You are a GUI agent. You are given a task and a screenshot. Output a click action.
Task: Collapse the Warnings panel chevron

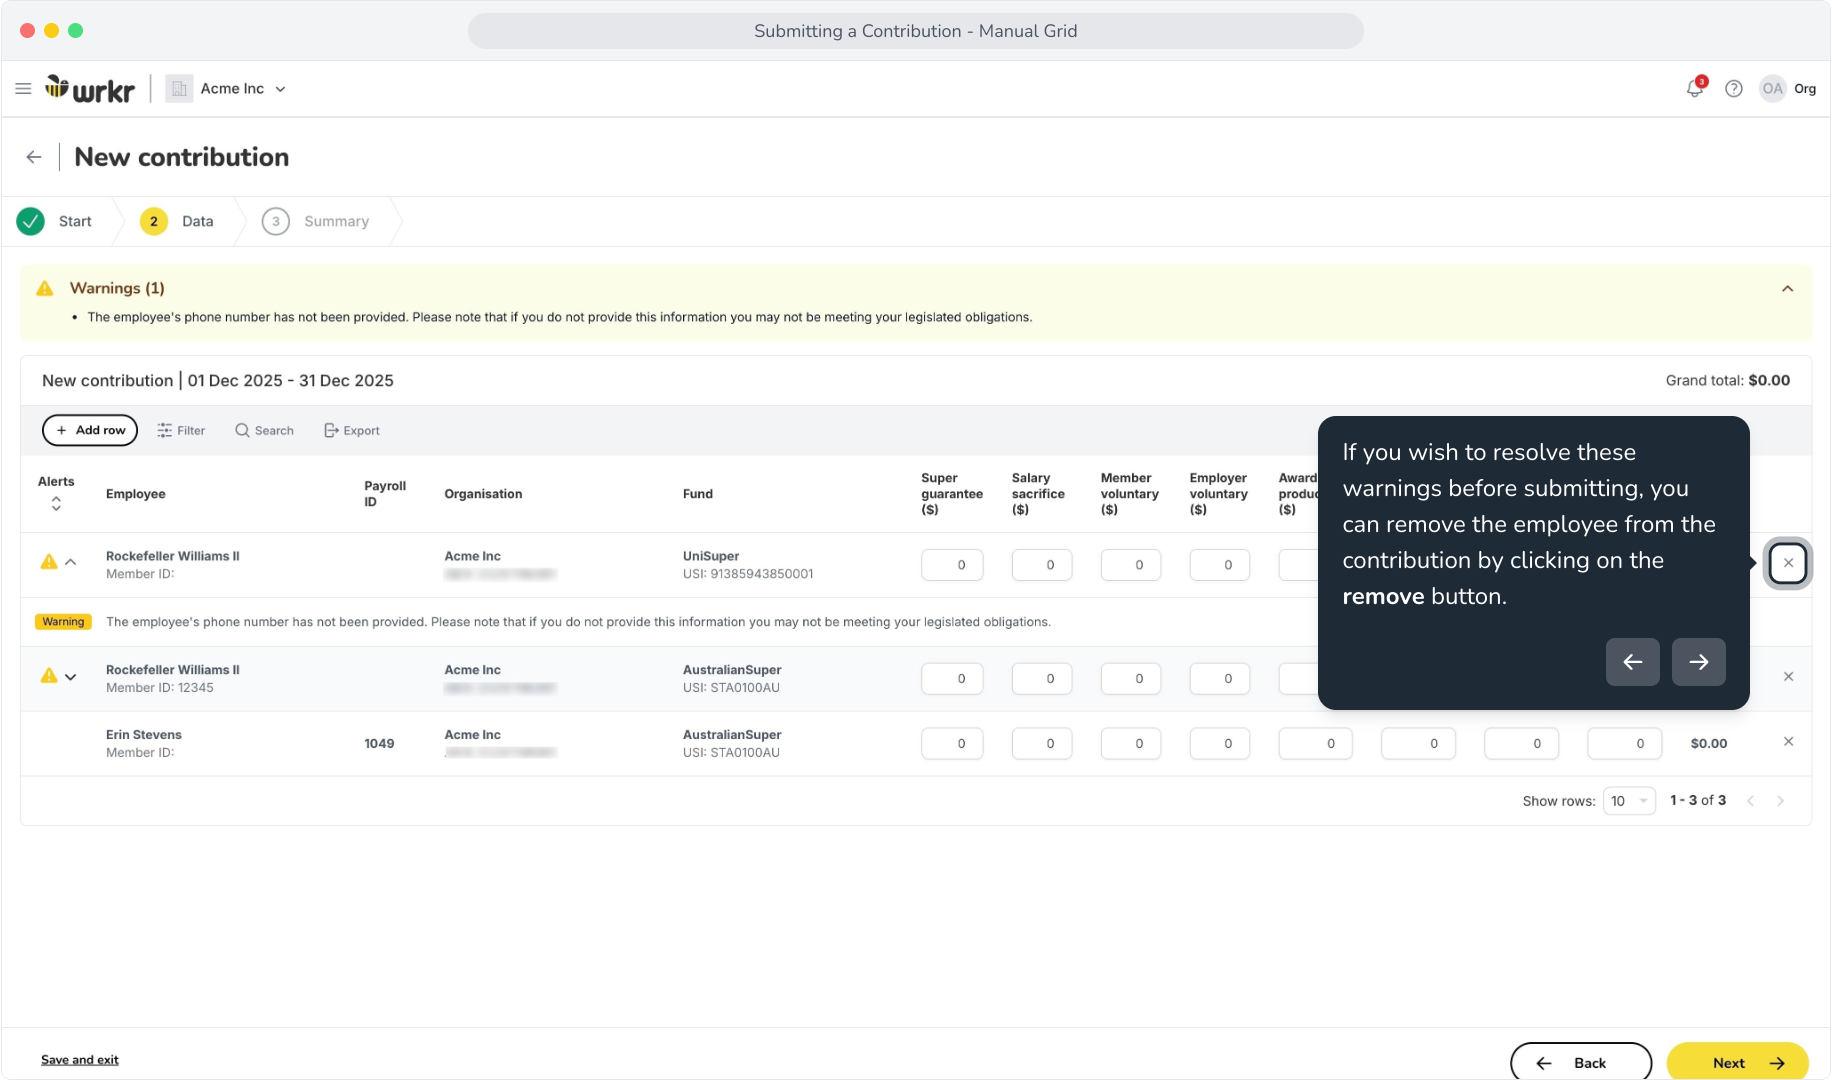coord(1787,289)
